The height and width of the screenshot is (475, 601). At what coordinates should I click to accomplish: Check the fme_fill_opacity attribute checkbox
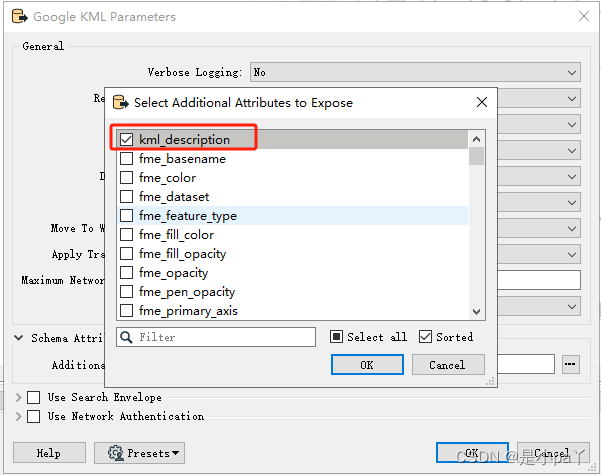click(126, 254)
